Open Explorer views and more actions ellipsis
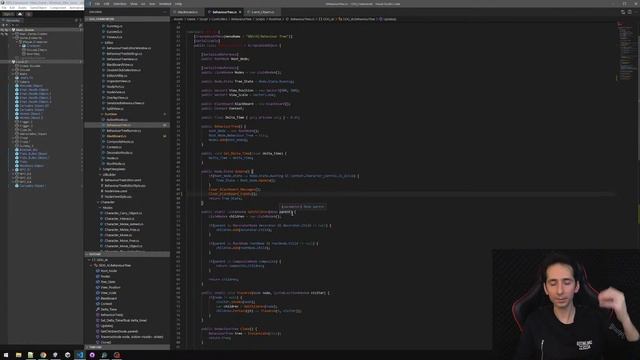 (164, 12)
